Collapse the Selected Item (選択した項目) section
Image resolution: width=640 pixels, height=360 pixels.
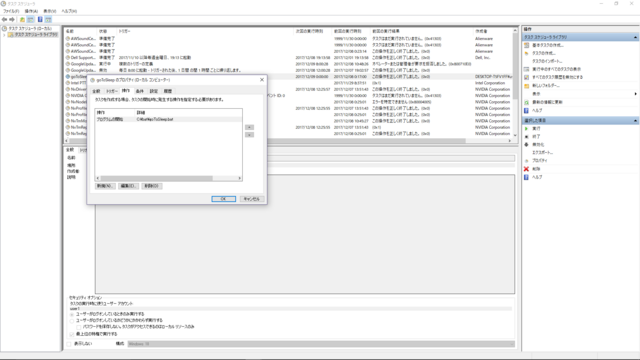[x=635, y=121]
